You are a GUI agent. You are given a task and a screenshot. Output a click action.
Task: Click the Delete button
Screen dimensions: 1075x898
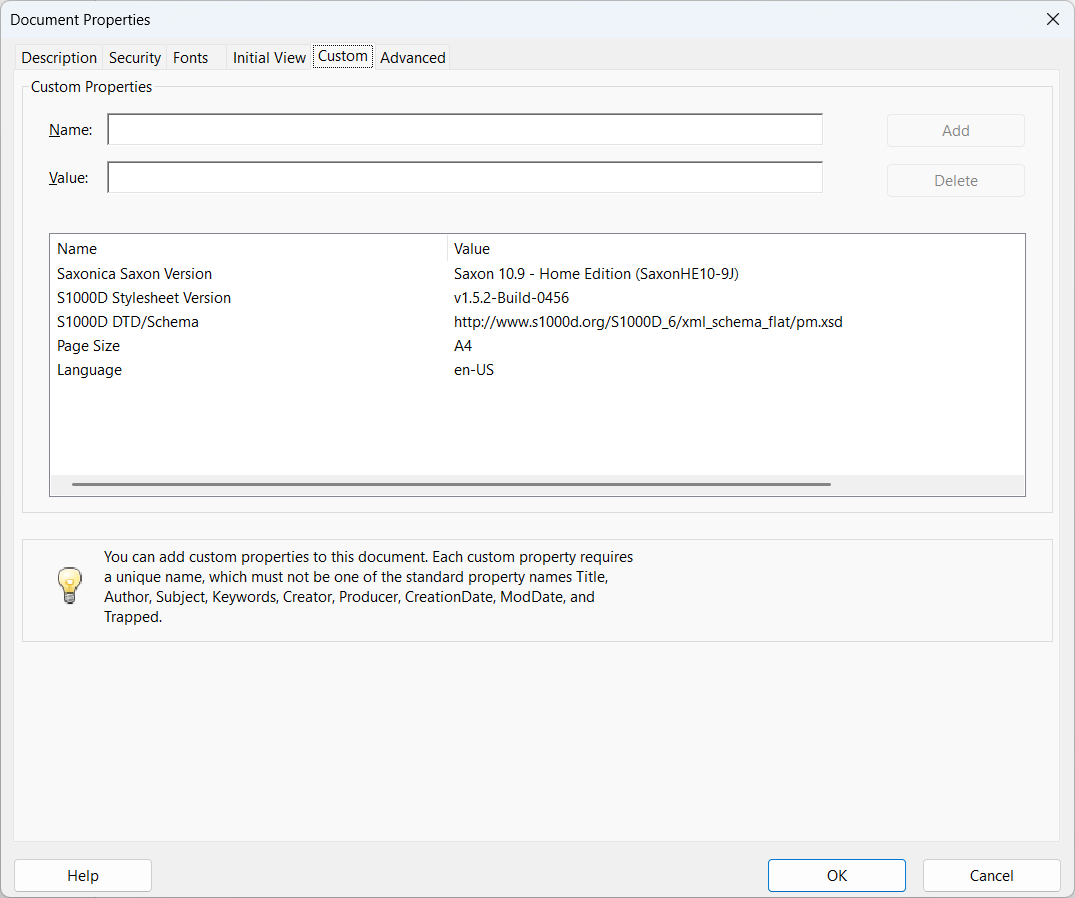click(956, 181)
